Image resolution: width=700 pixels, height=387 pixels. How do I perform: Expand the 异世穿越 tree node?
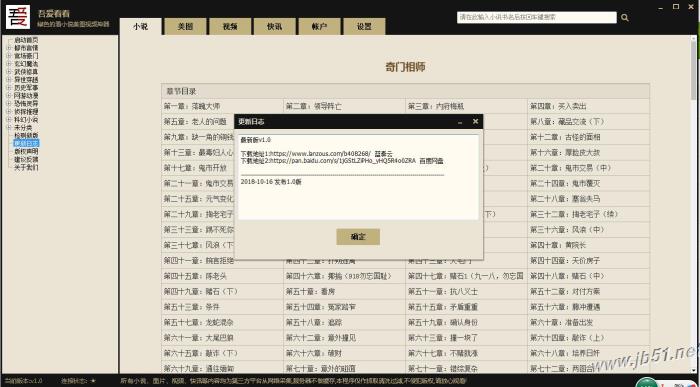click(x=8, y=79)
